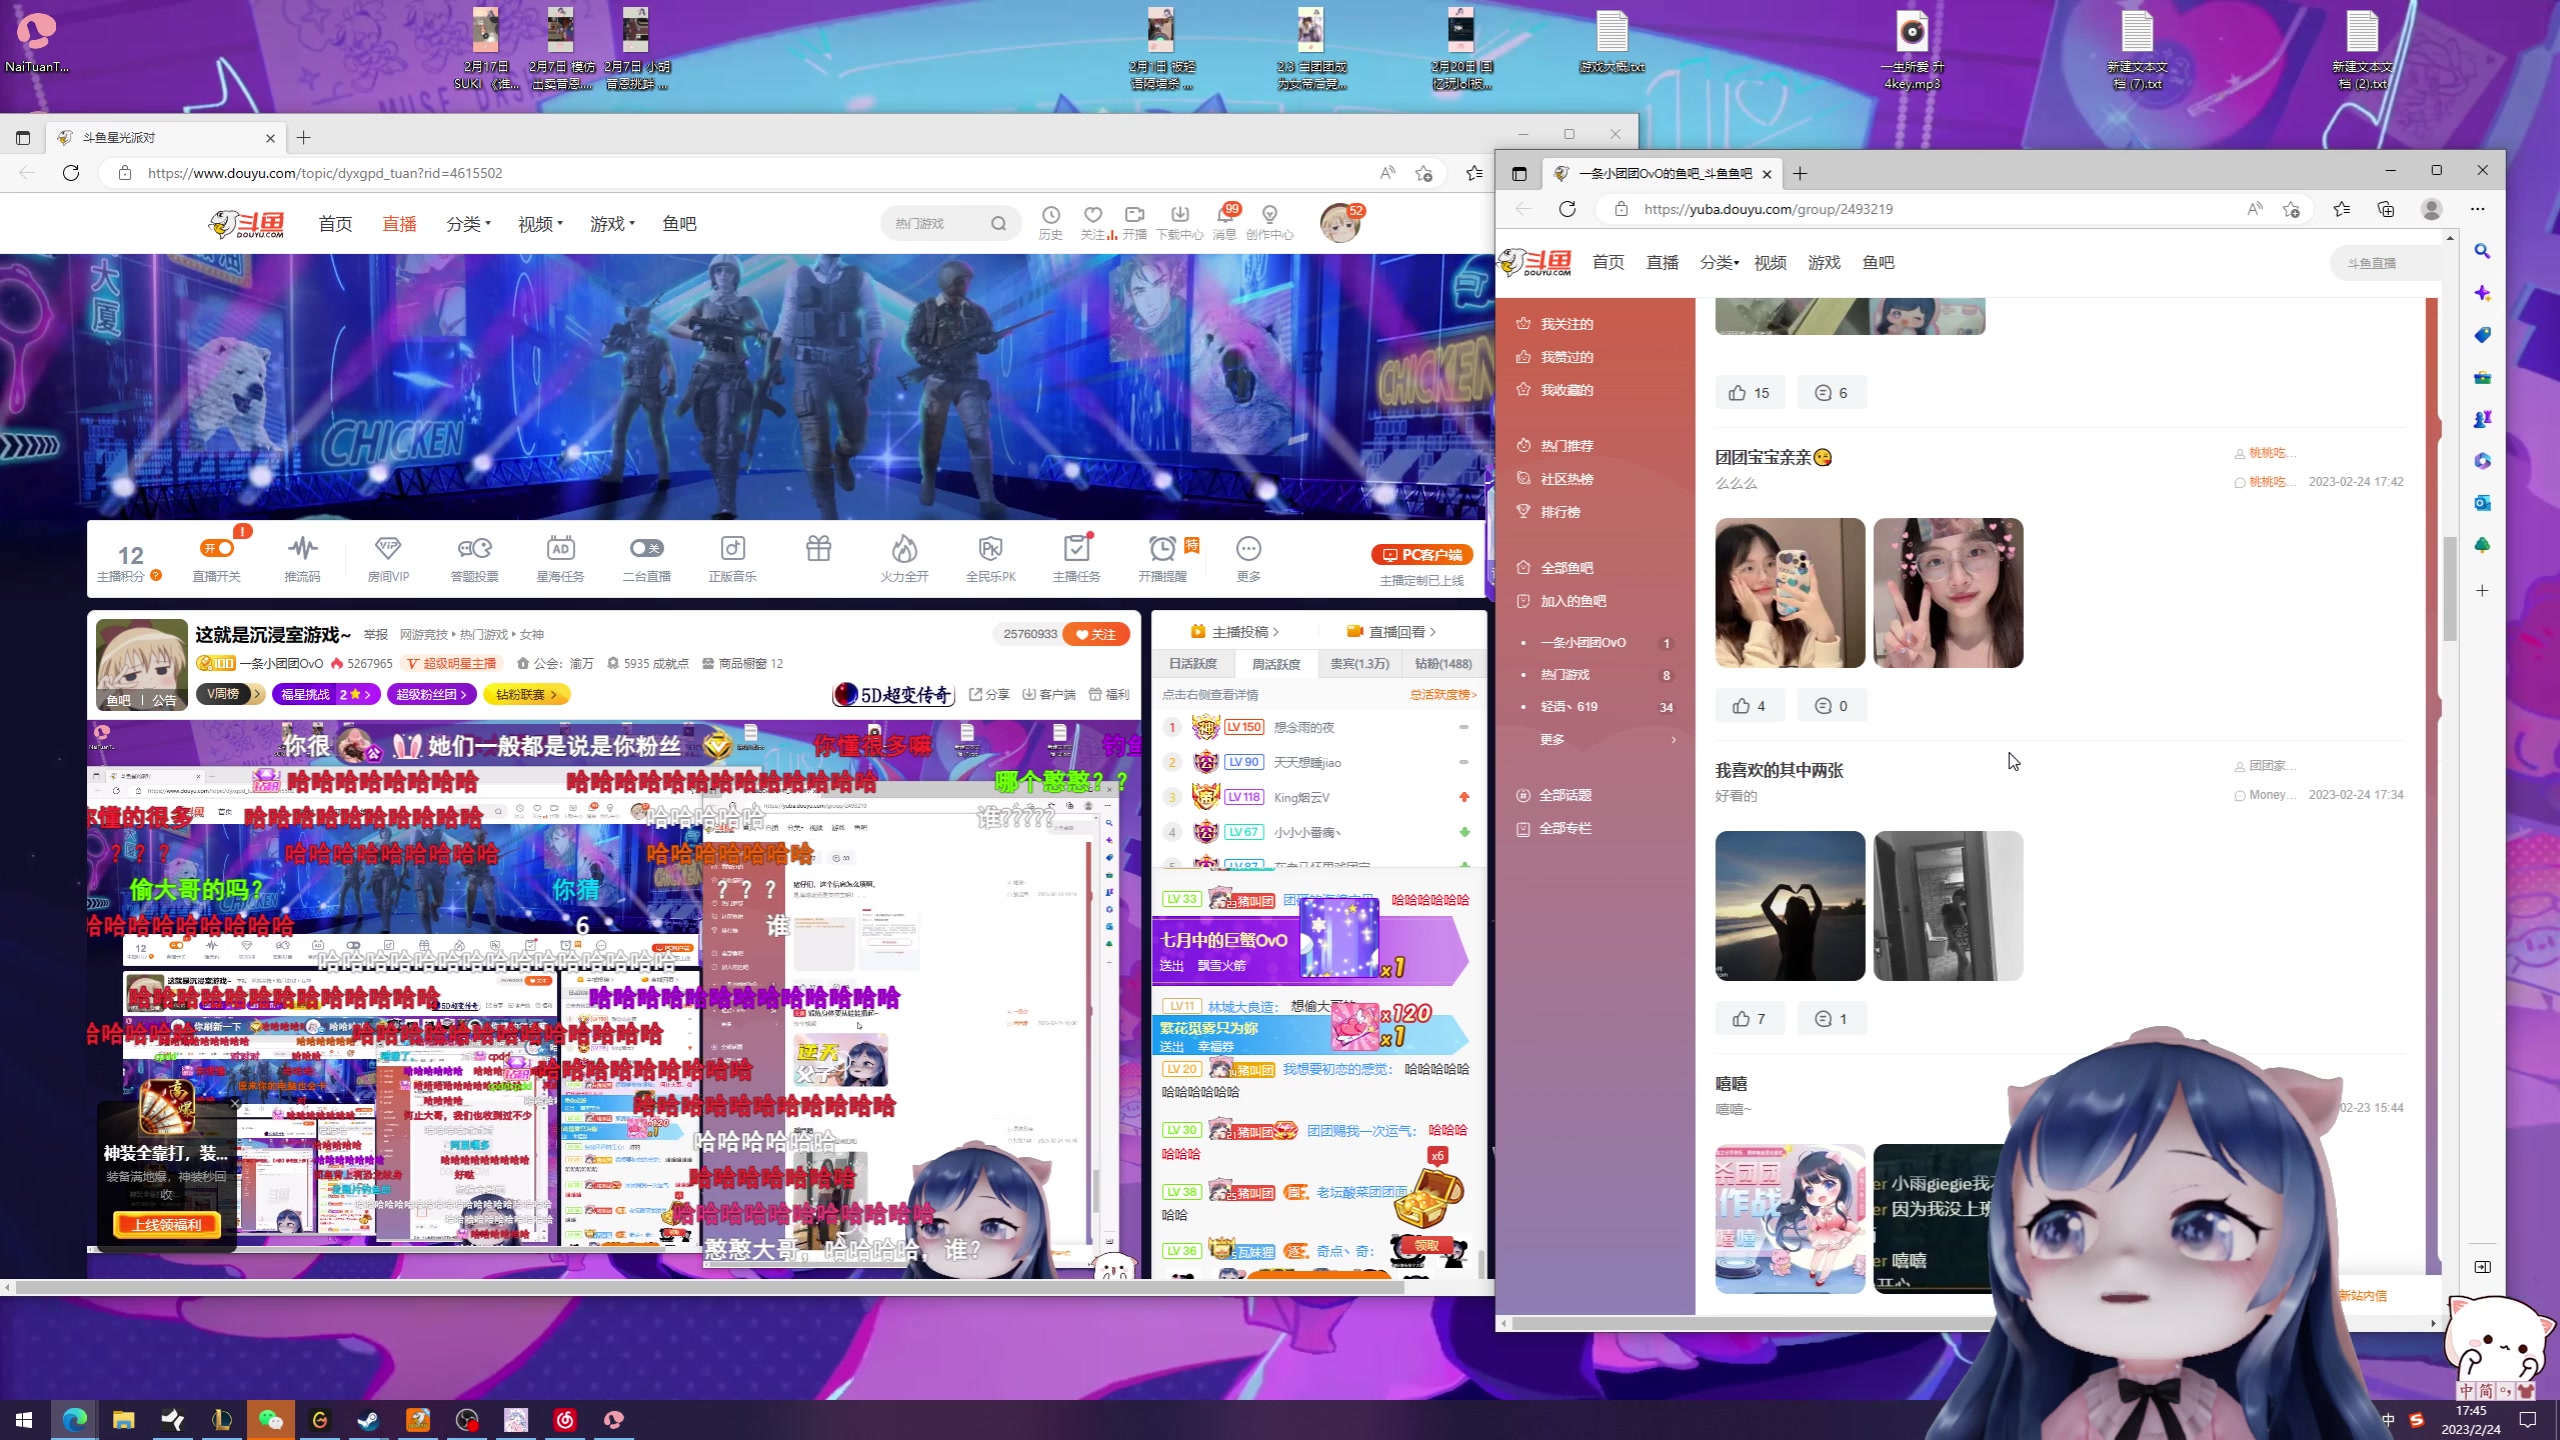Click the 火力全开 flame icon
2560x1440 pixels.
point(904,548)
